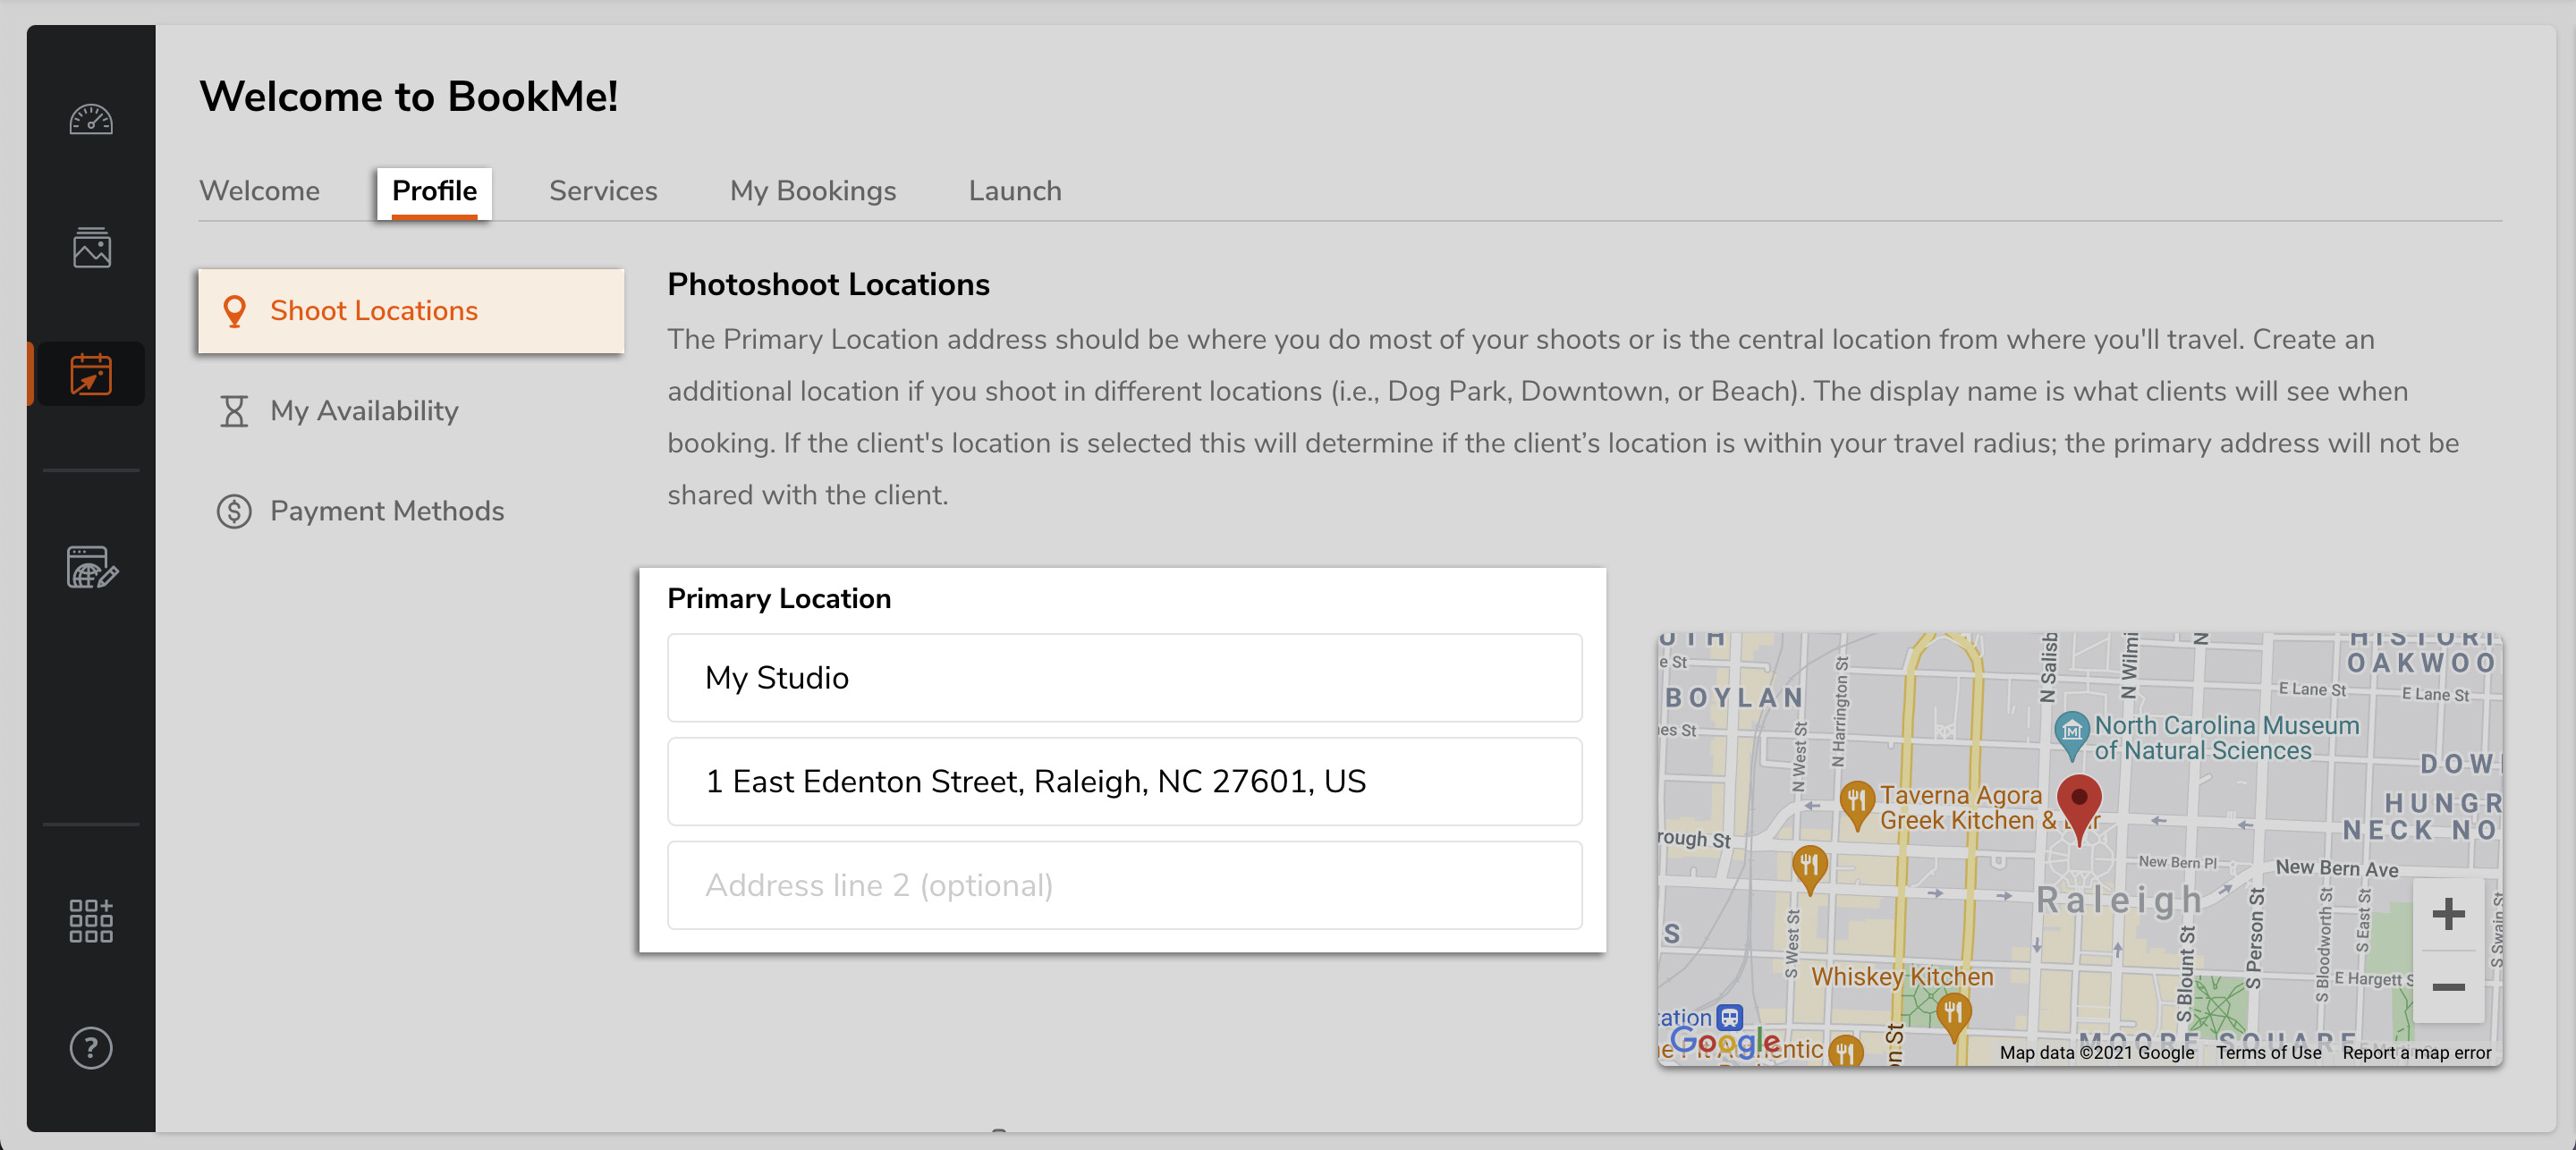Click the 1 East Edenton Street address field
The height and width of the screenshot is (1150, 2576).
[1124, 782]
